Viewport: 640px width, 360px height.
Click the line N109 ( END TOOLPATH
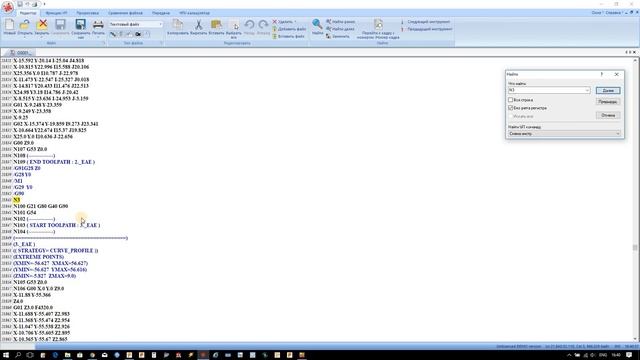click(54, 162)
